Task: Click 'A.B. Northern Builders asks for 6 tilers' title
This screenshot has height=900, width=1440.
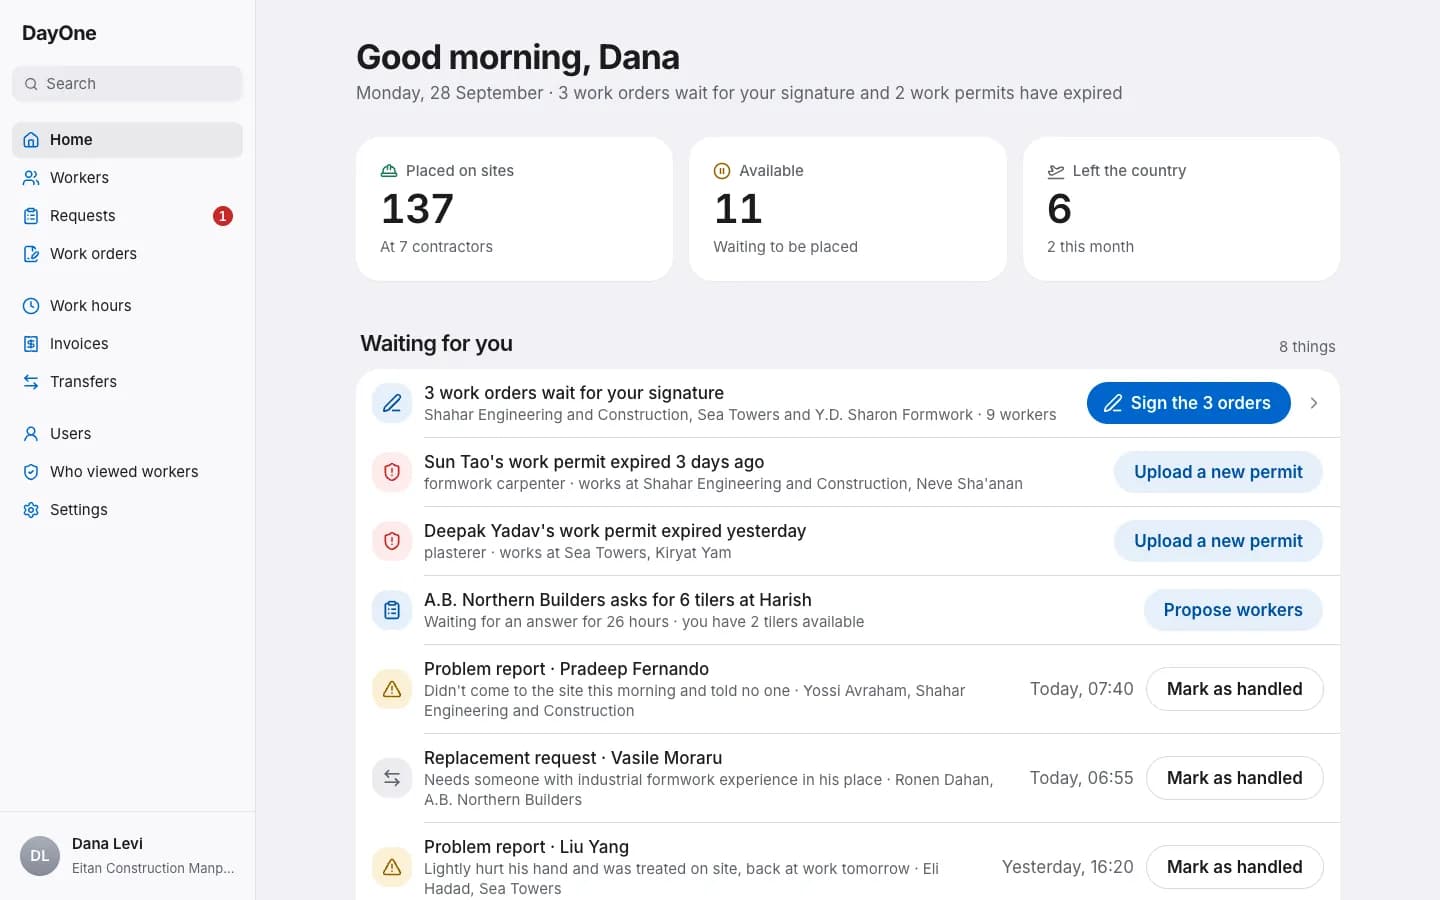Action: (618, 600)
